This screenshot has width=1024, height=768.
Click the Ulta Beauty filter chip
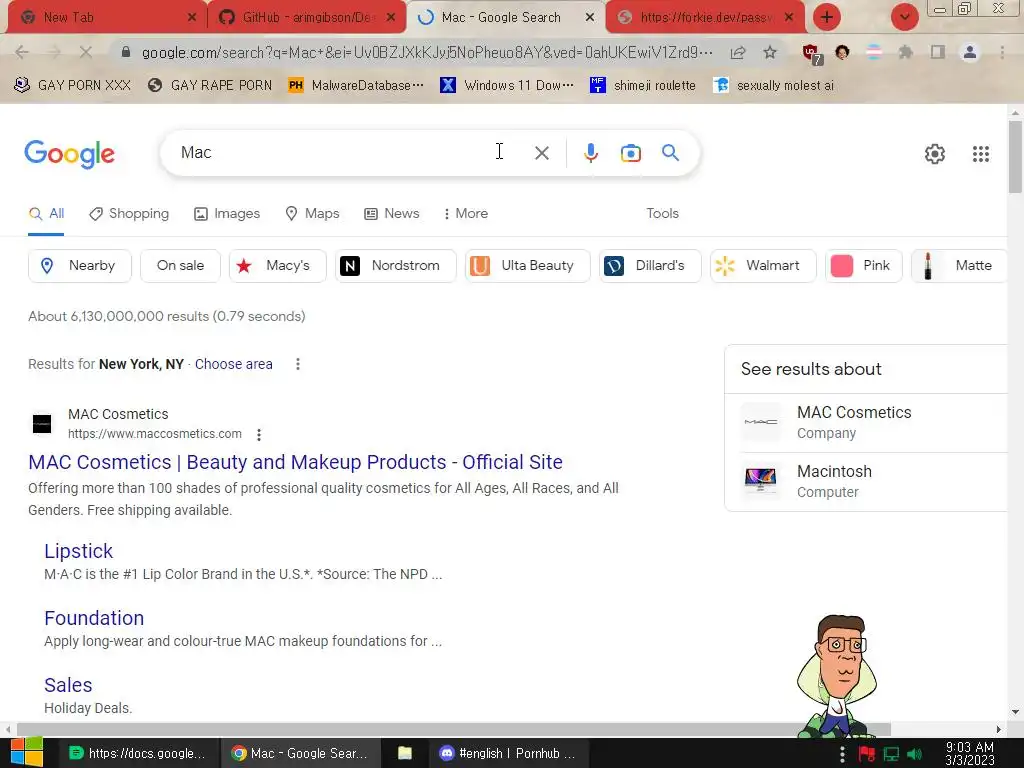point(528,266)
